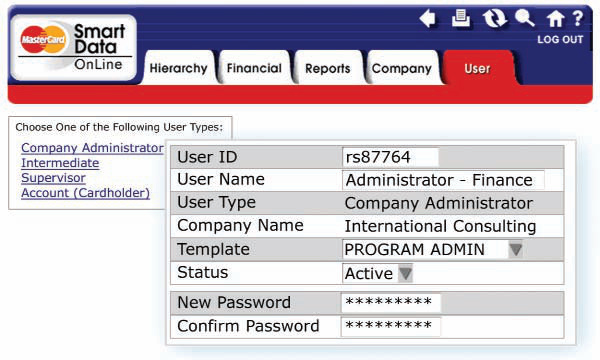Screen dimensions: 600x360
Task: Click the New Password field
Action: click(391, 303)
